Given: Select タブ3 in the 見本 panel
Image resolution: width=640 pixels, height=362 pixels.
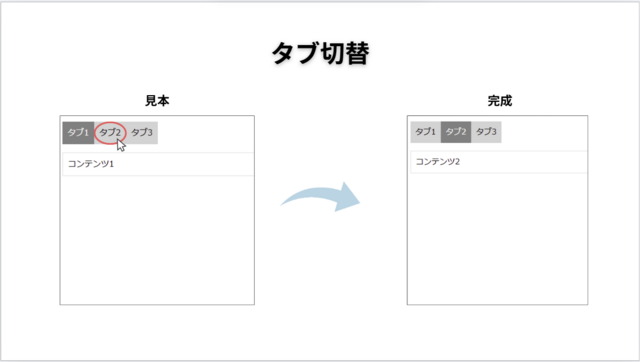Looking at the screenshot, I should click(x=142, y=133).
